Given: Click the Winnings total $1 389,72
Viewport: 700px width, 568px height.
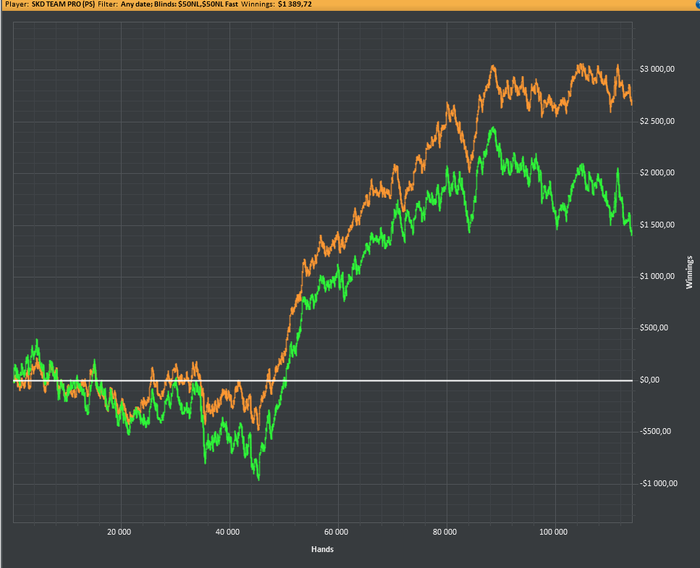Looking at the screenshot, I should [295, 4].
